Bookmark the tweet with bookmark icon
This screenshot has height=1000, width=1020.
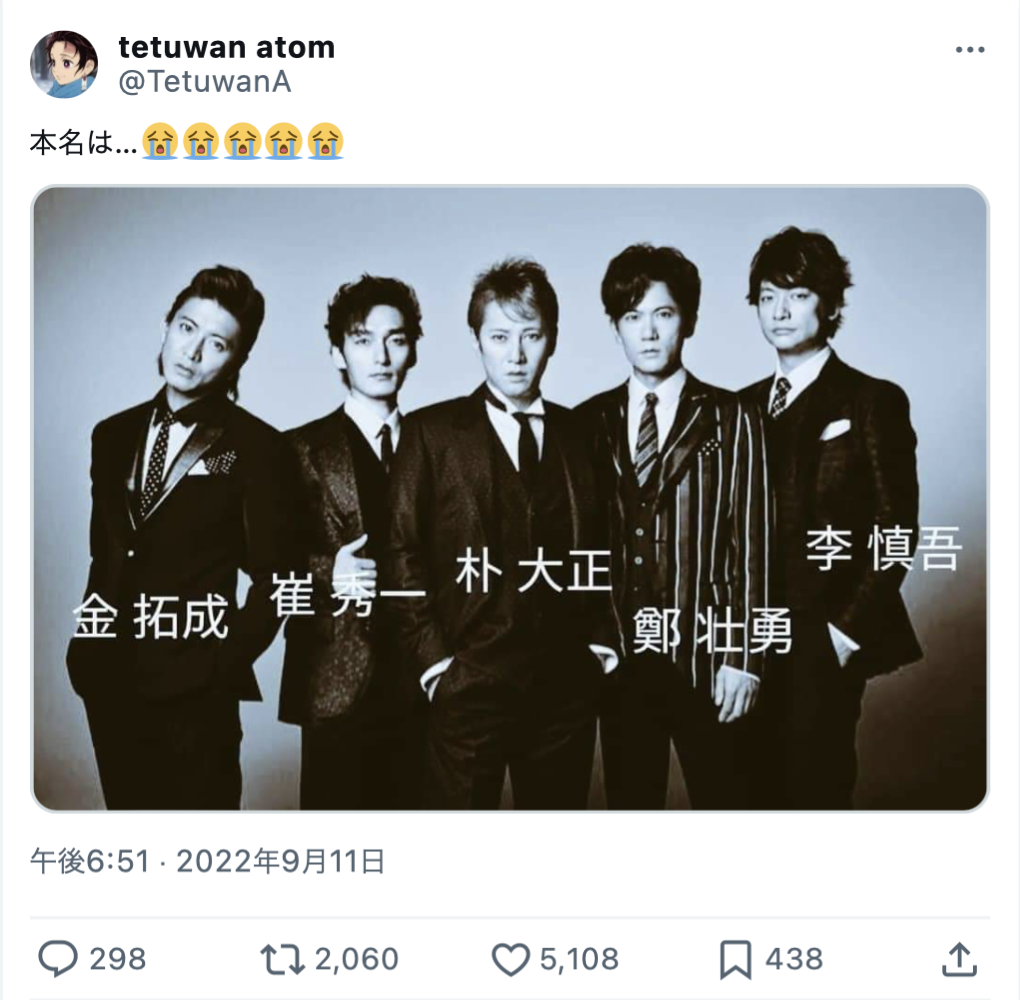pyautogui.click(x=736, y=960)
